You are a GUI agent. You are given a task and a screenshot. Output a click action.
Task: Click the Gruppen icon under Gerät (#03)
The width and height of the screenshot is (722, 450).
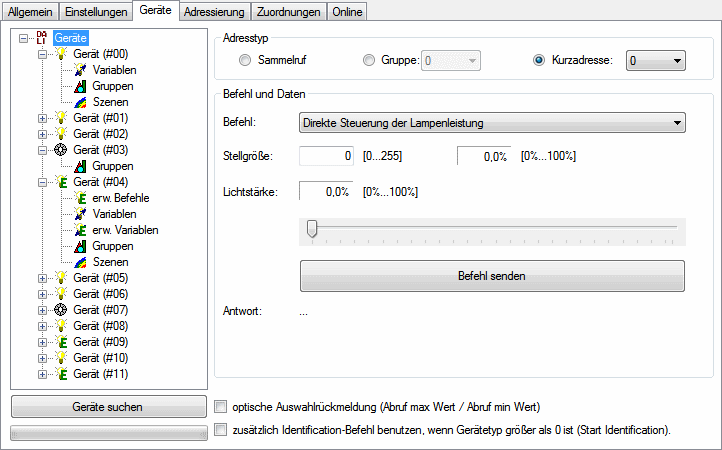click(x=82, y=166)
